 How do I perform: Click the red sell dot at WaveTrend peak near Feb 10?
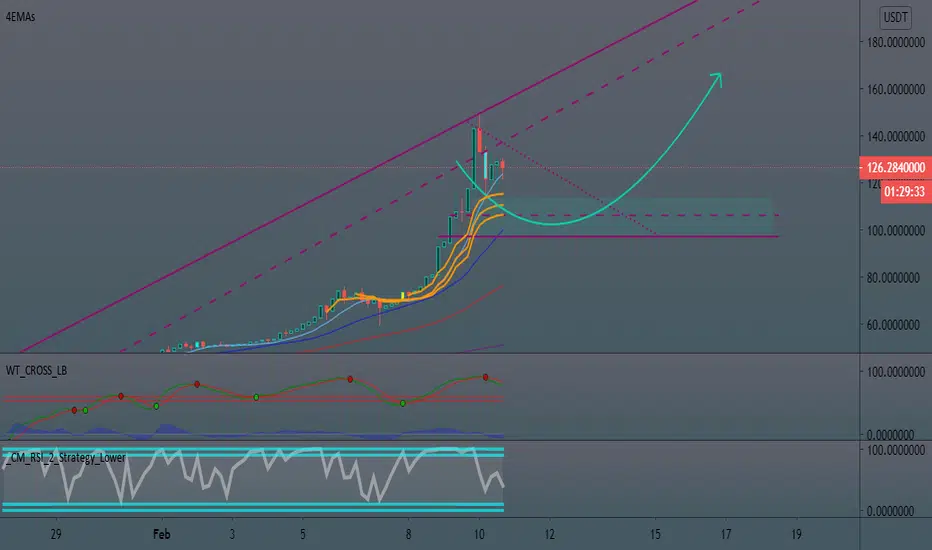point(486,378)
